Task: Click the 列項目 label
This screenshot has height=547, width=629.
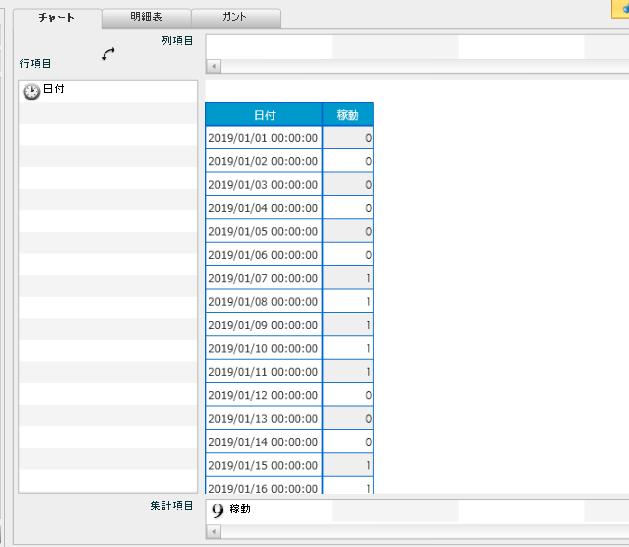Action: tap(177, 41)
